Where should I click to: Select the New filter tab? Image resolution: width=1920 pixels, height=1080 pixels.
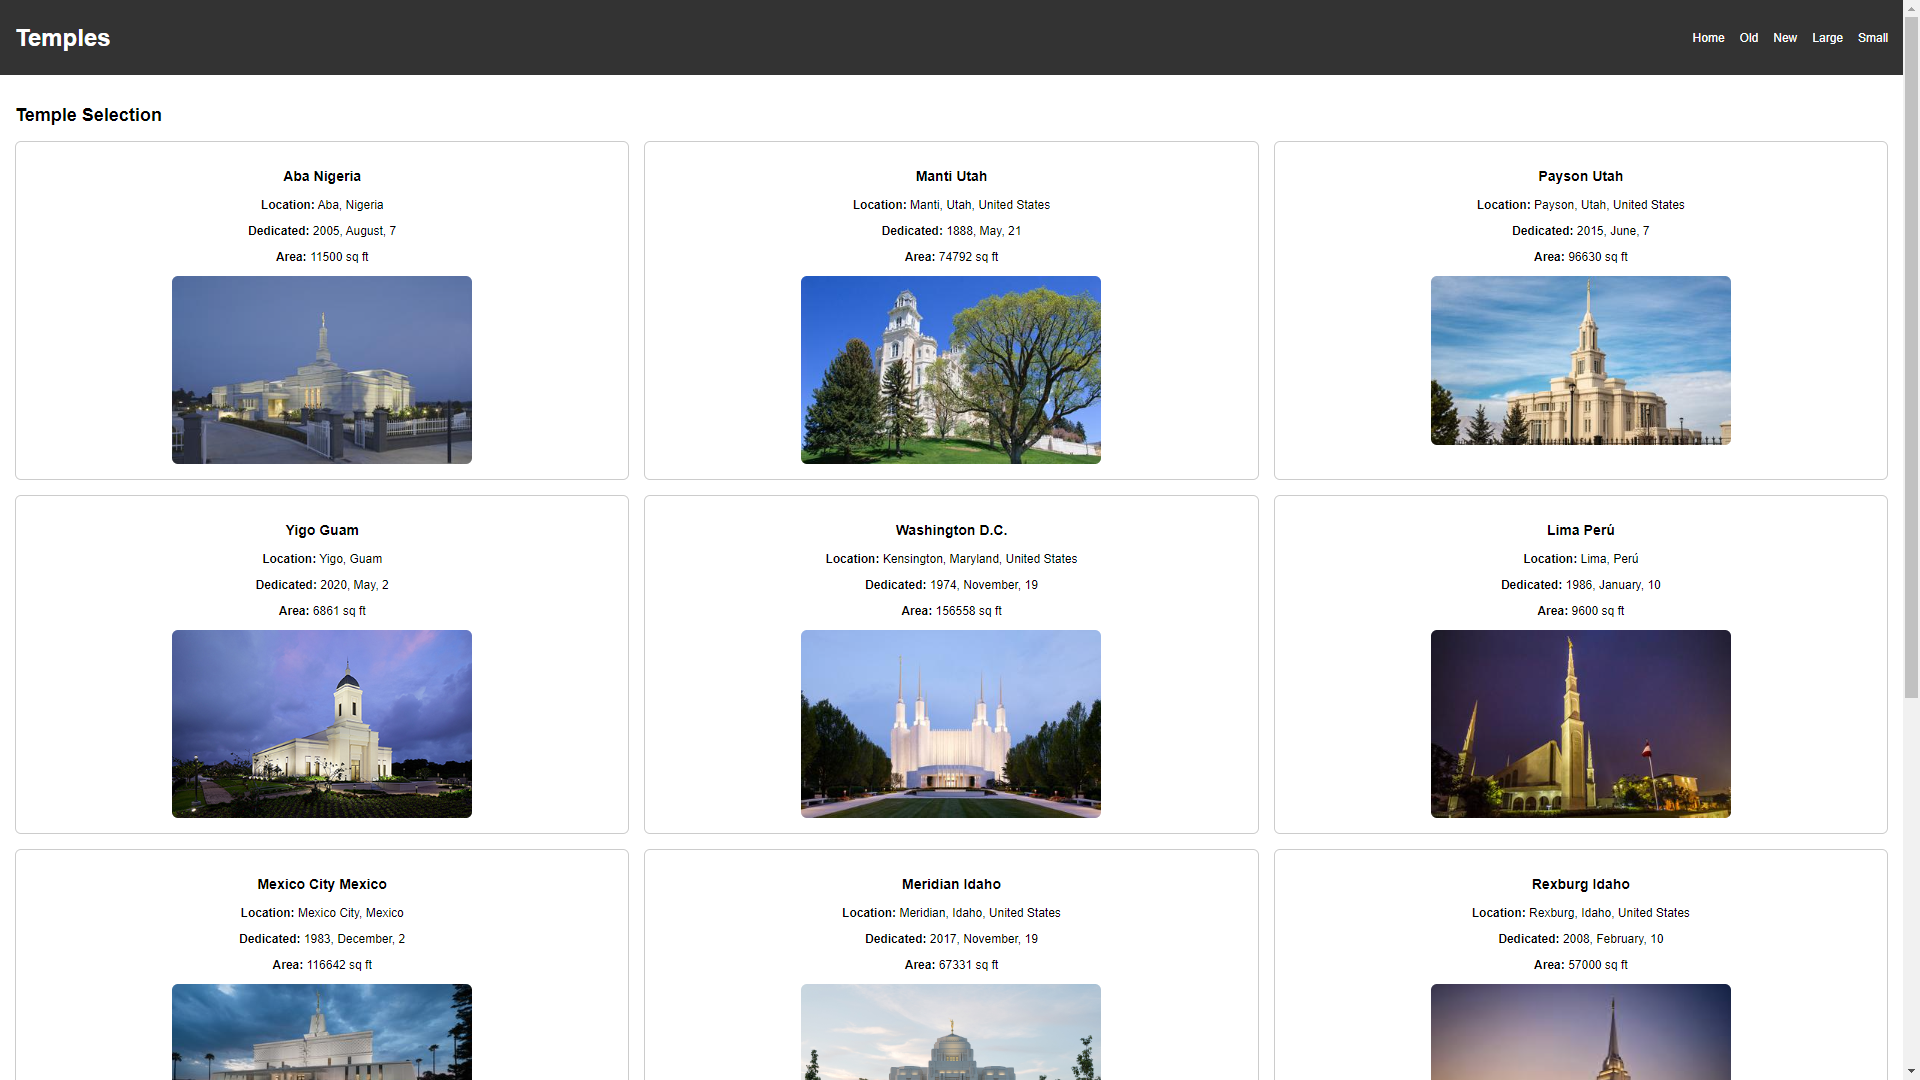tap(1785, 37)
